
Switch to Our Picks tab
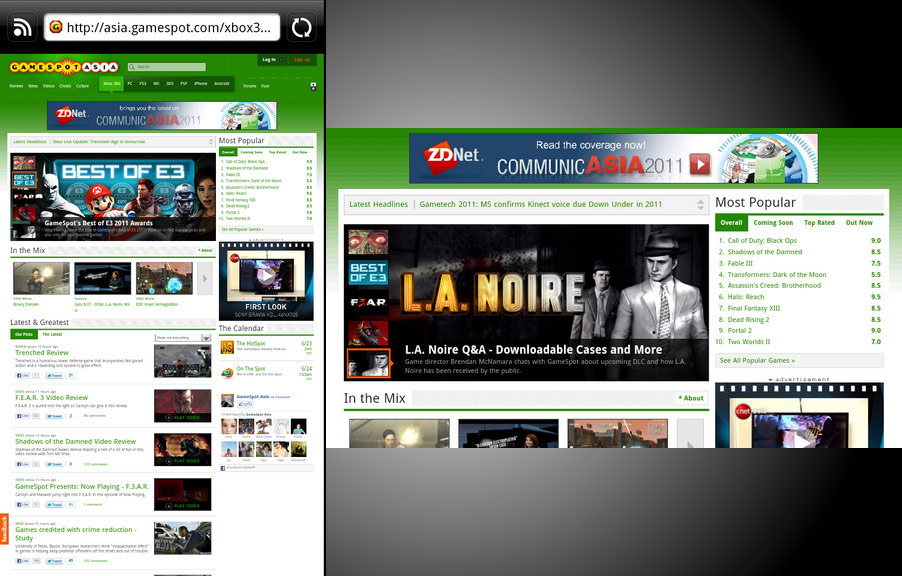point(24,334)
